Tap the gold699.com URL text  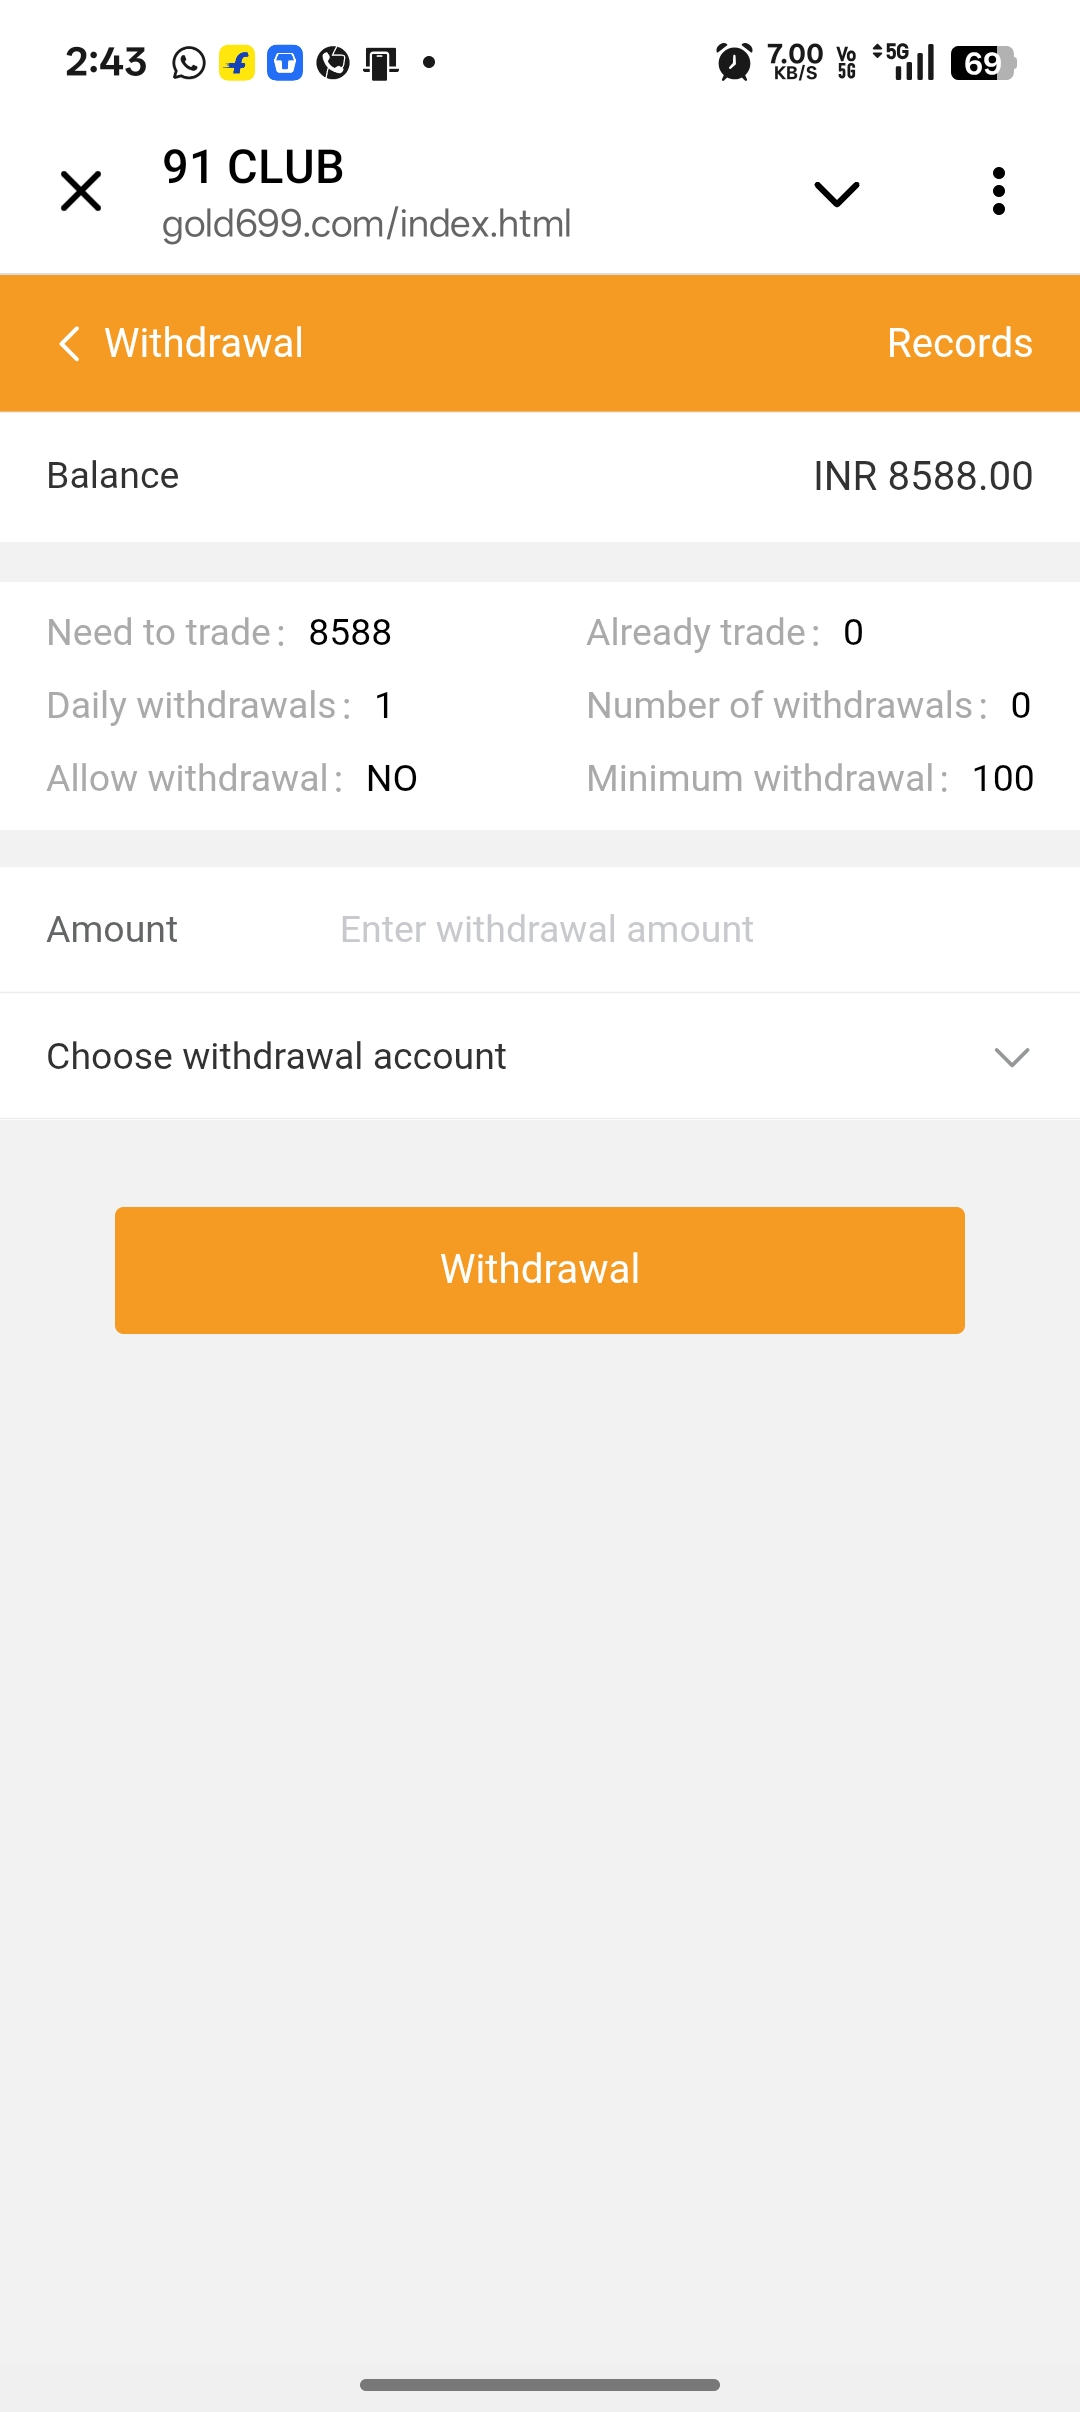(x=366, y=224)
